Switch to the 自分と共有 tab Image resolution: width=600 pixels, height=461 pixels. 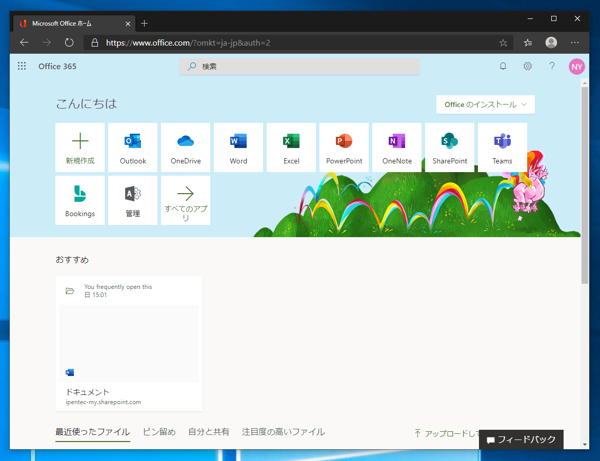209,432
